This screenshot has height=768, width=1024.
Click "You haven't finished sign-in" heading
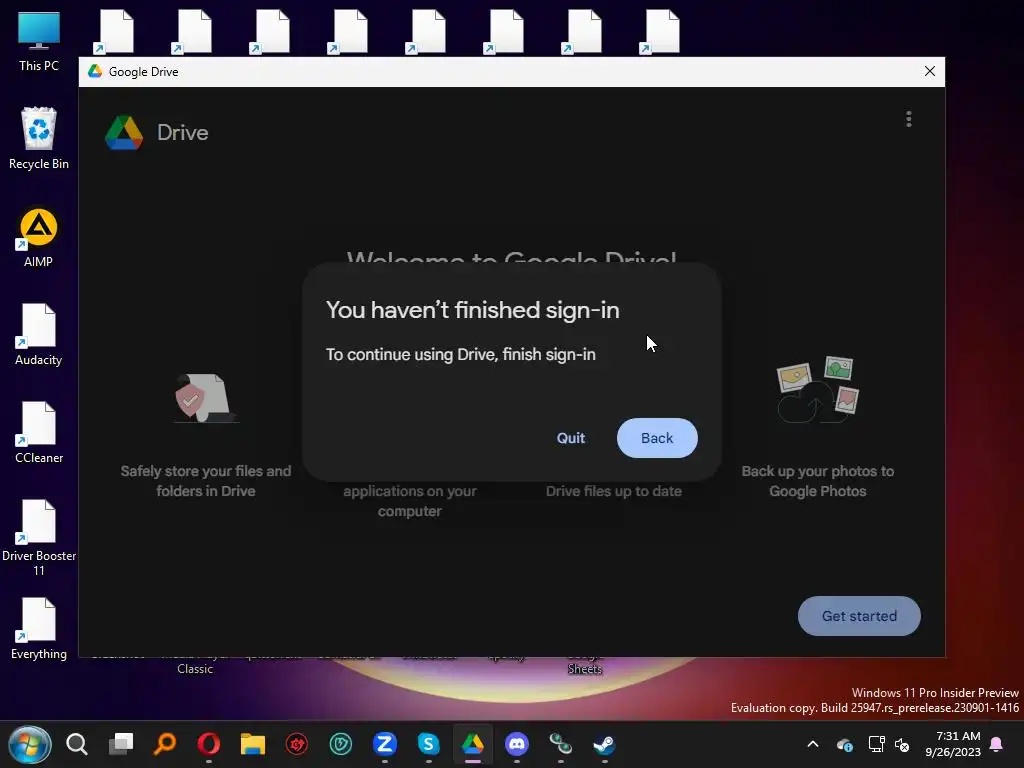click(473, 310)
